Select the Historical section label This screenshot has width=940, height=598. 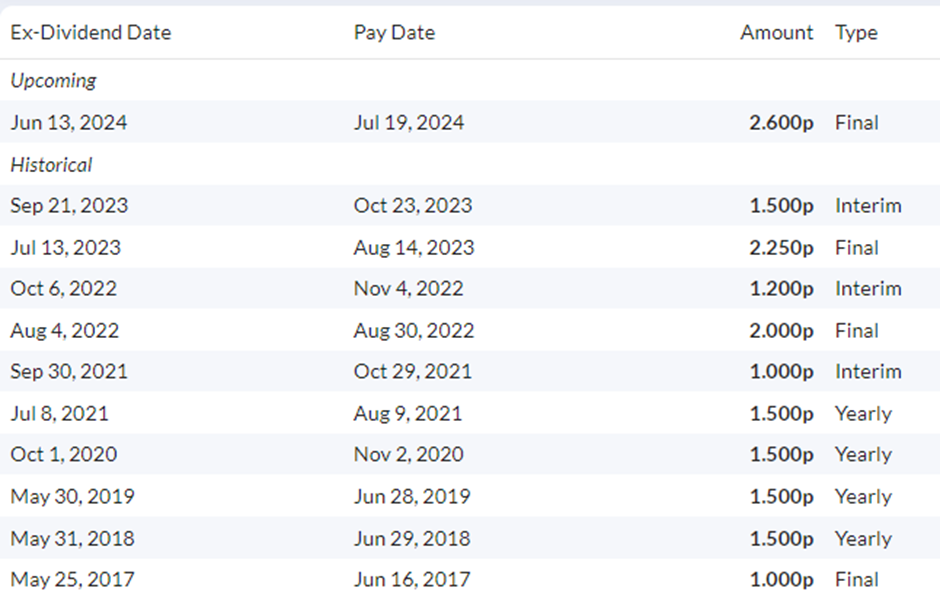52,165
